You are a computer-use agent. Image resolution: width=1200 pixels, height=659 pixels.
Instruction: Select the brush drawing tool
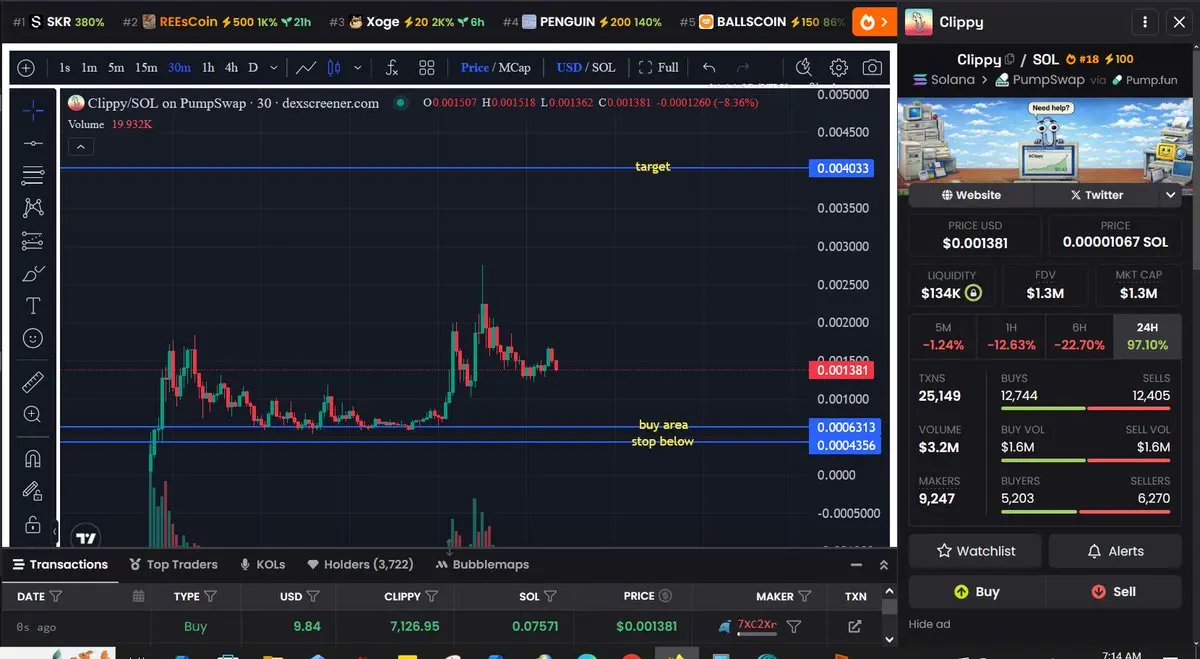[x=33, y=273]
